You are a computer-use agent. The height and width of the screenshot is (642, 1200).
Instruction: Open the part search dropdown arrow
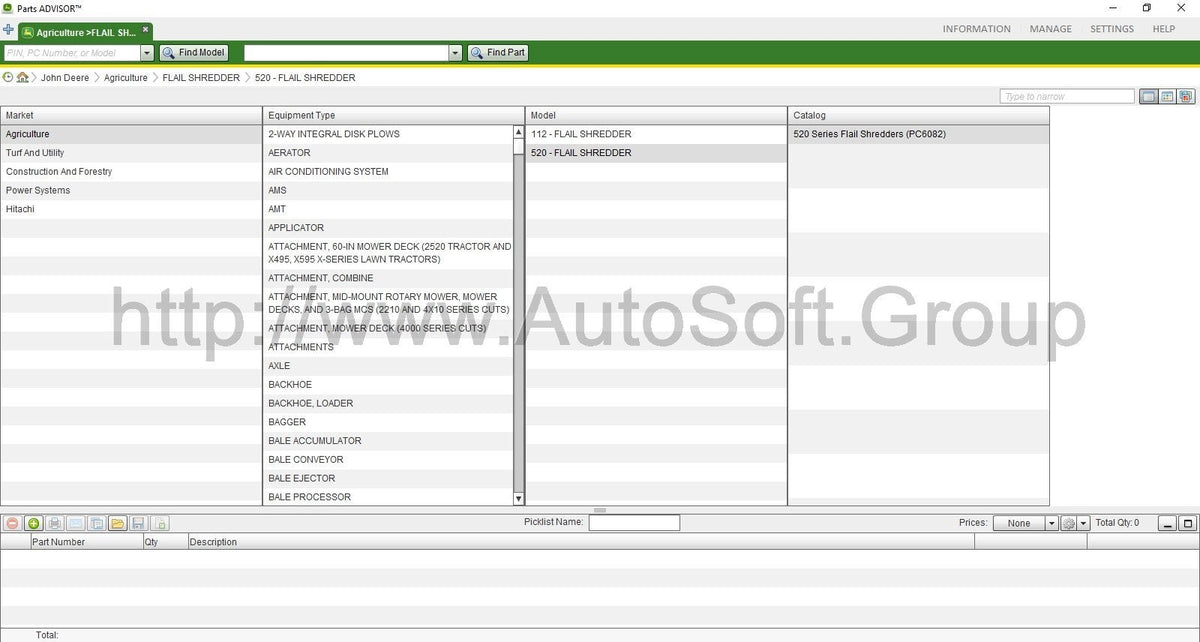pos(455,52)
